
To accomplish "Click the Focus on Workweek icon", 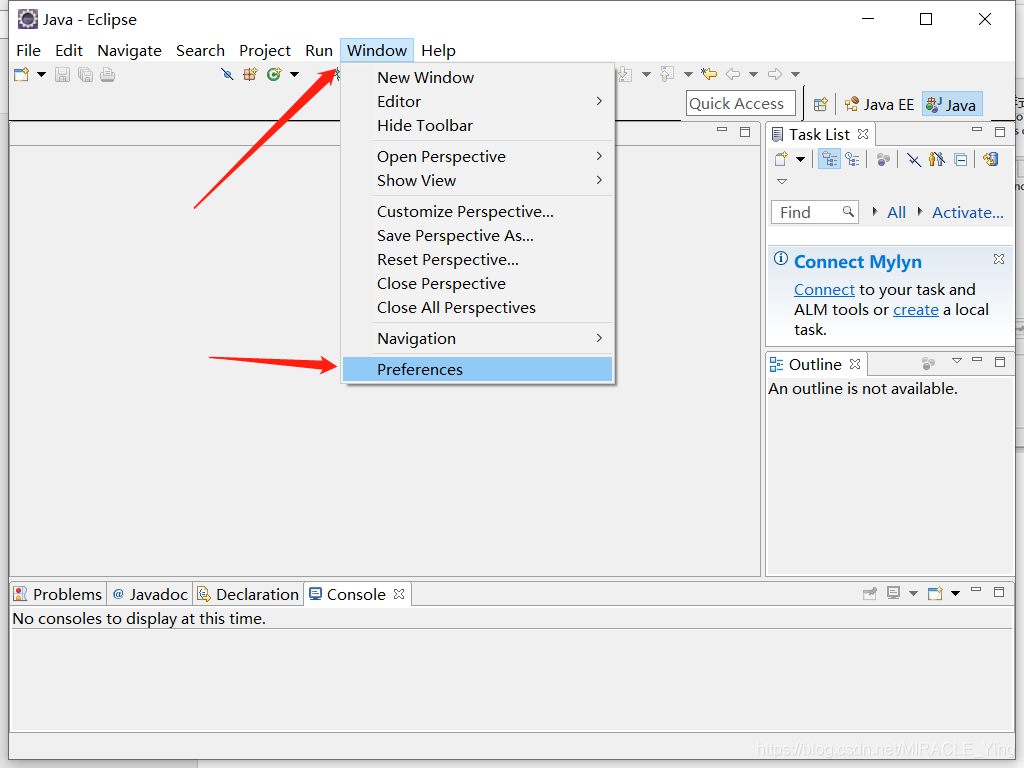I will (x=883, y=159).
